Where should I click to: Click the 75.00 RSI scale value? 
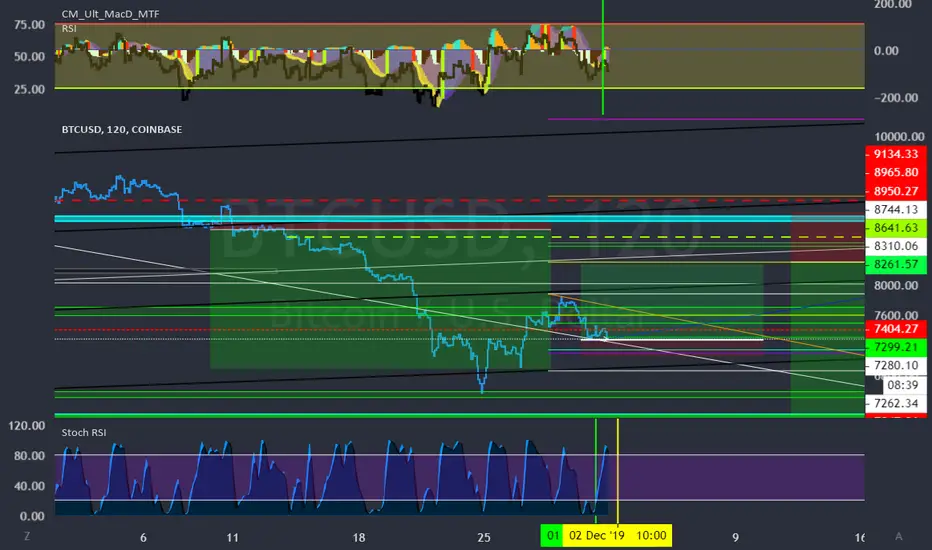[x=29, y=24]
